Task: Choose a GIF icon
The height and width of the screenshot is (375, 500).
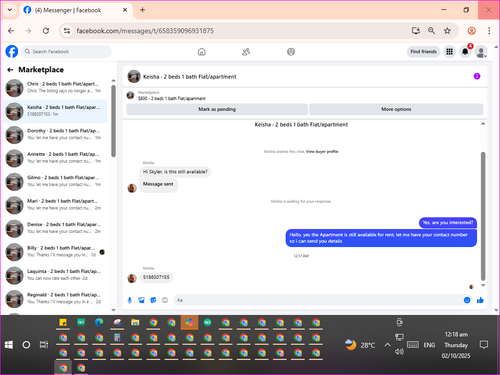Action: coord(165,300)
